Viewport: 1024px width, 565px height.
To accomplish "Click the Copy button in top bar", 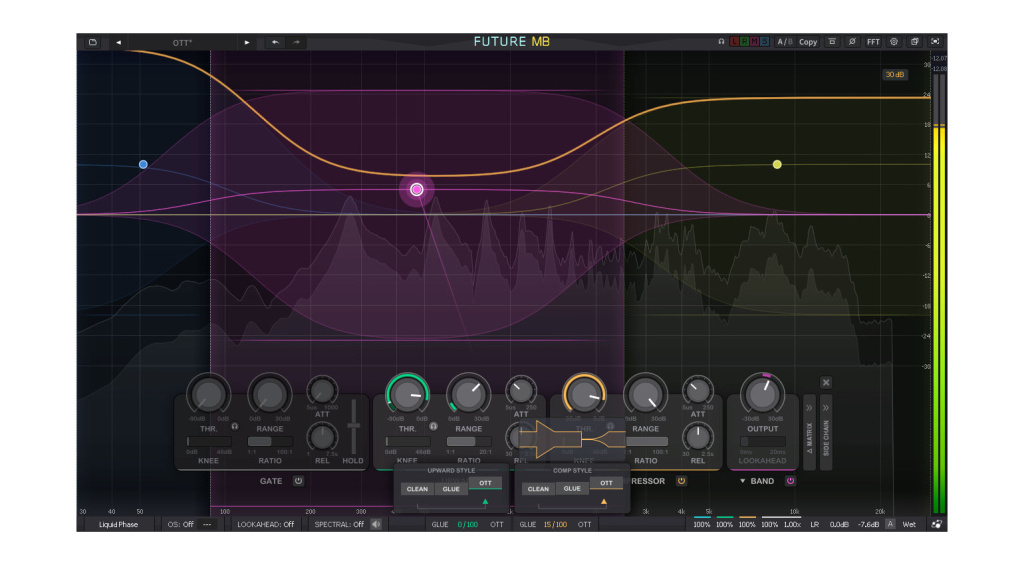I will click(x=807, y=42).
